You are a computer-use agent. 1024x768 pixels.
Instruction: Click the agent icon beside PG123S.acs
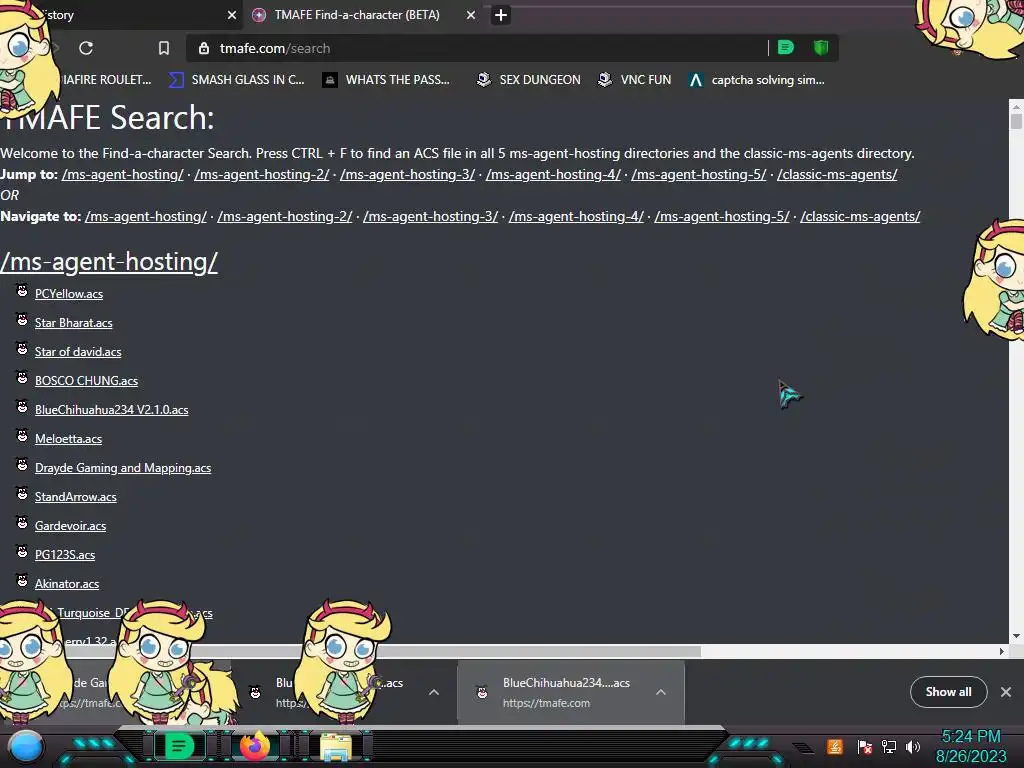(22, 552)
